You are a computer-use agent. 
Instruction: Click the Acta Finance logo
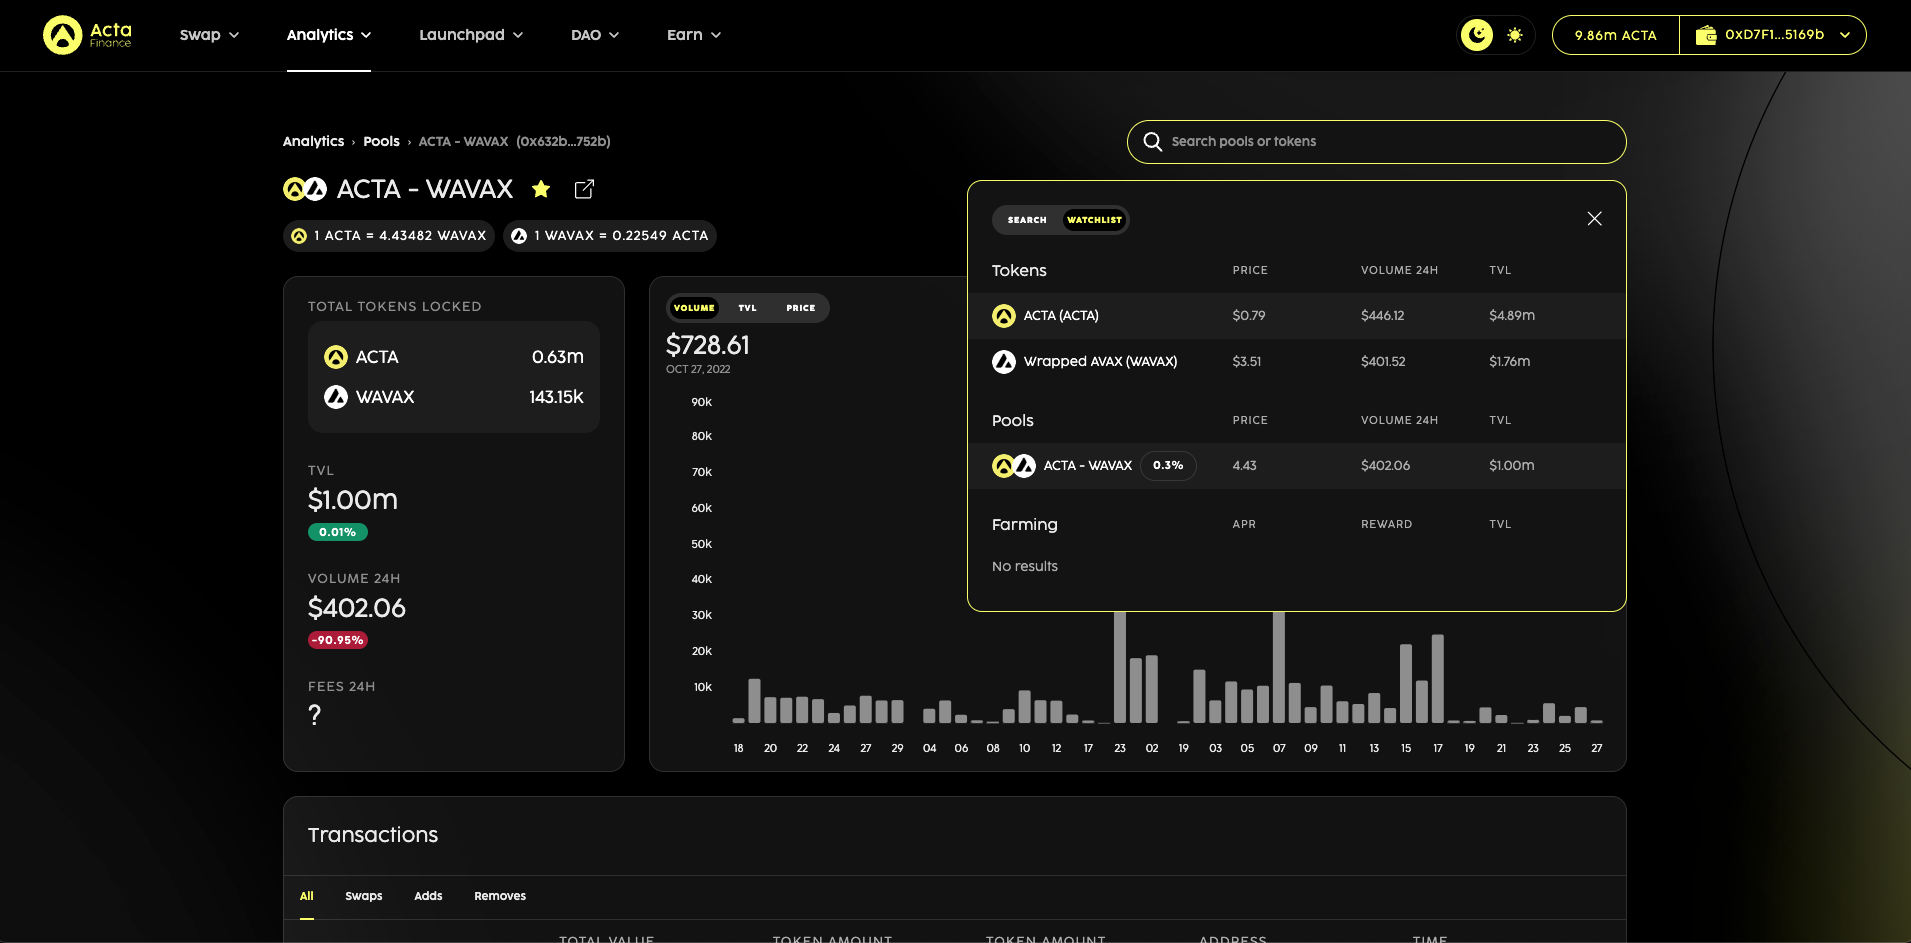pos(88,35)
